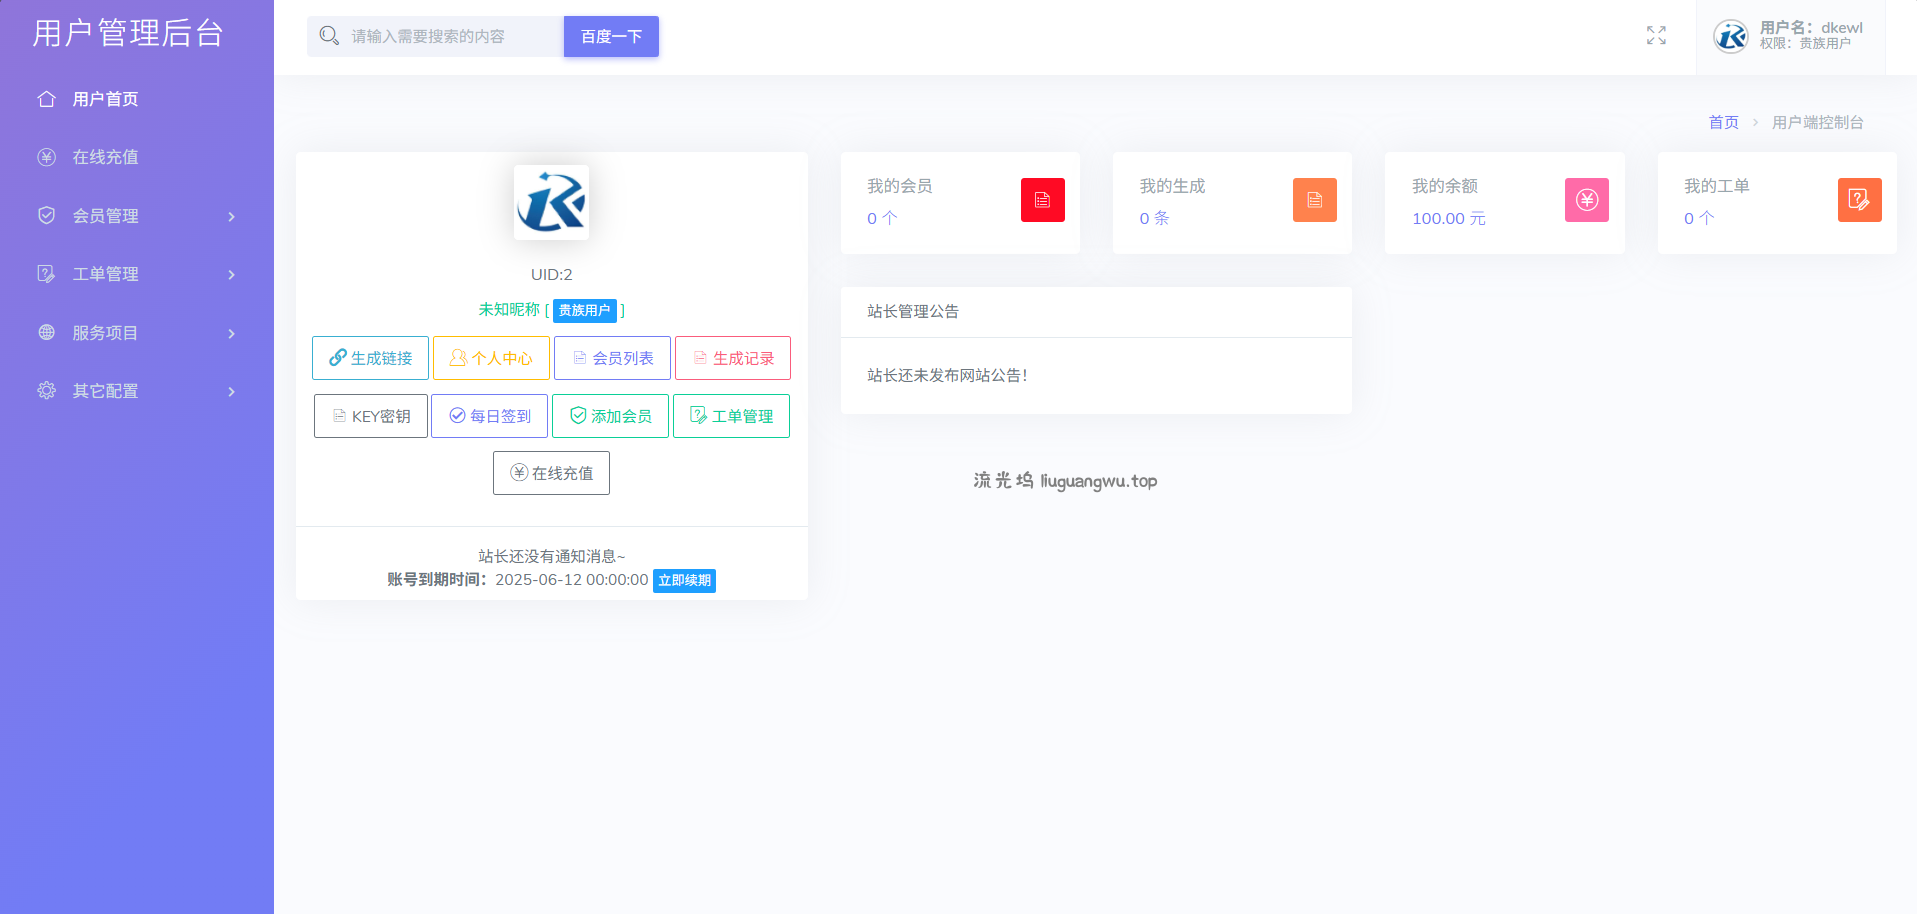Click the magnifier search icon

329,36
